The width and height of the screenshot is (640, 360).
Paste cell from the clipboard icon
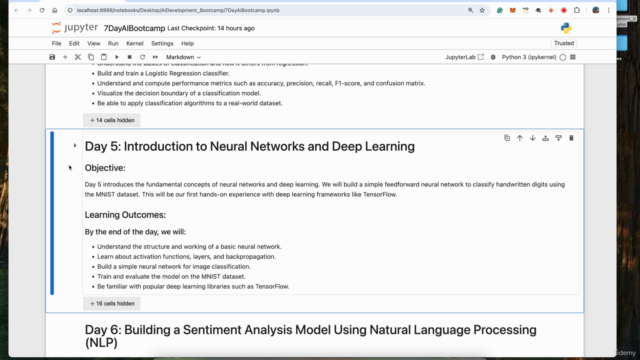tap(104, 57)
